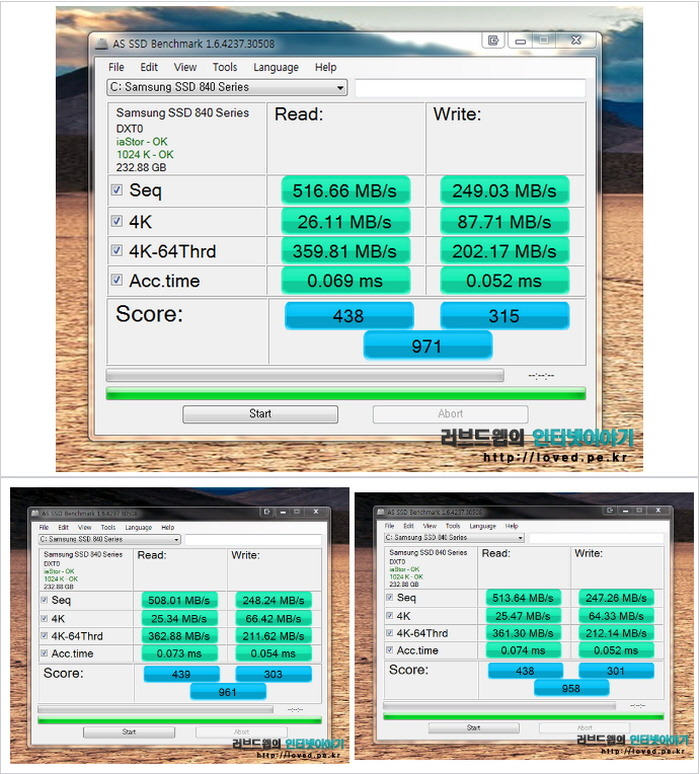Click the total score 958
Image resolution: width=700 pixels, height=774 pixels.
[x=571, y=688]
